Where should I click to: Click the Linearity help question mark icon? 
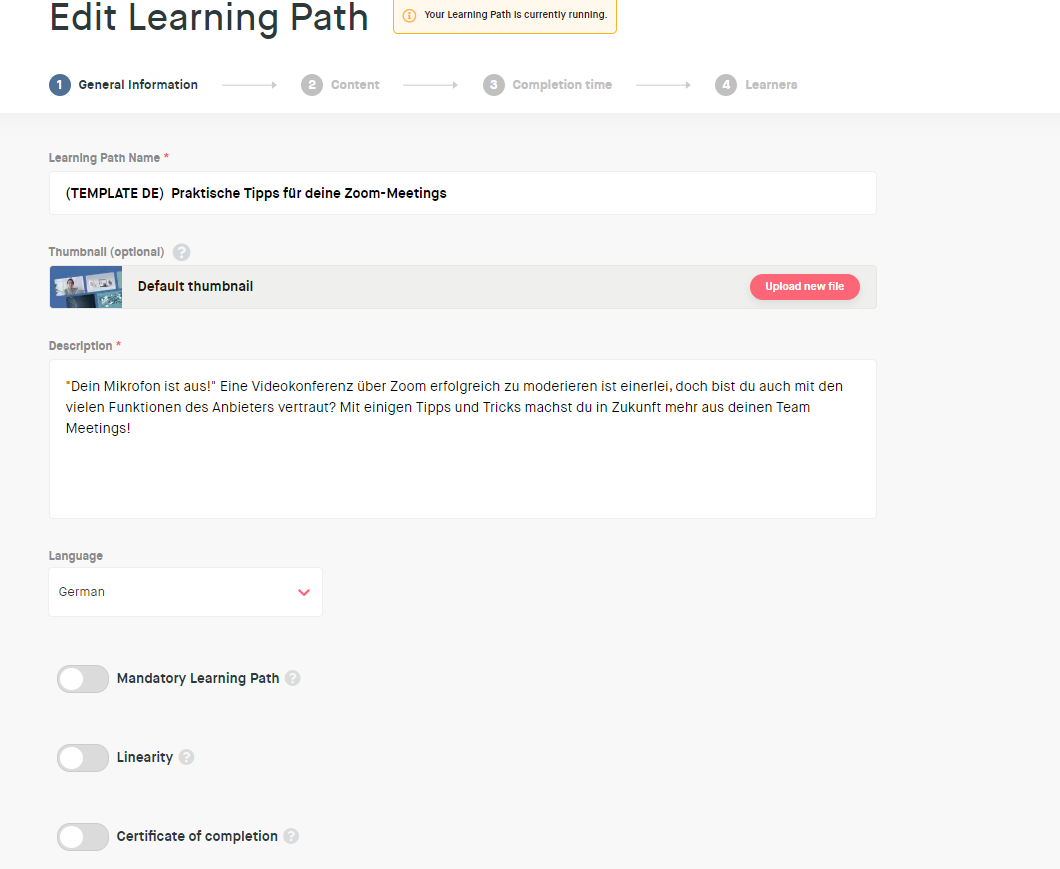187,757
